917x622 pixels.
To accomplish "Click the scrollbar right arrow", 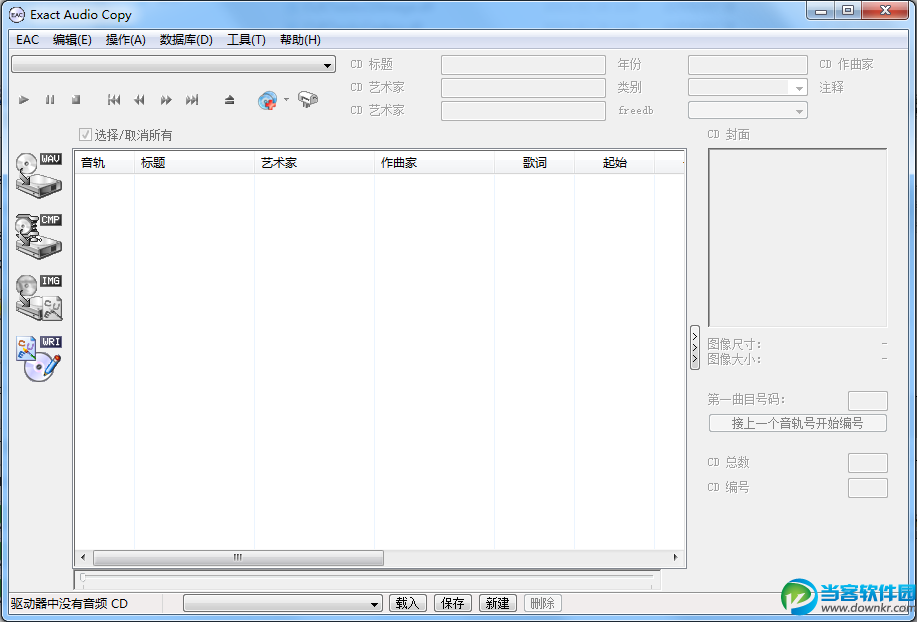I will click(676, 558).
